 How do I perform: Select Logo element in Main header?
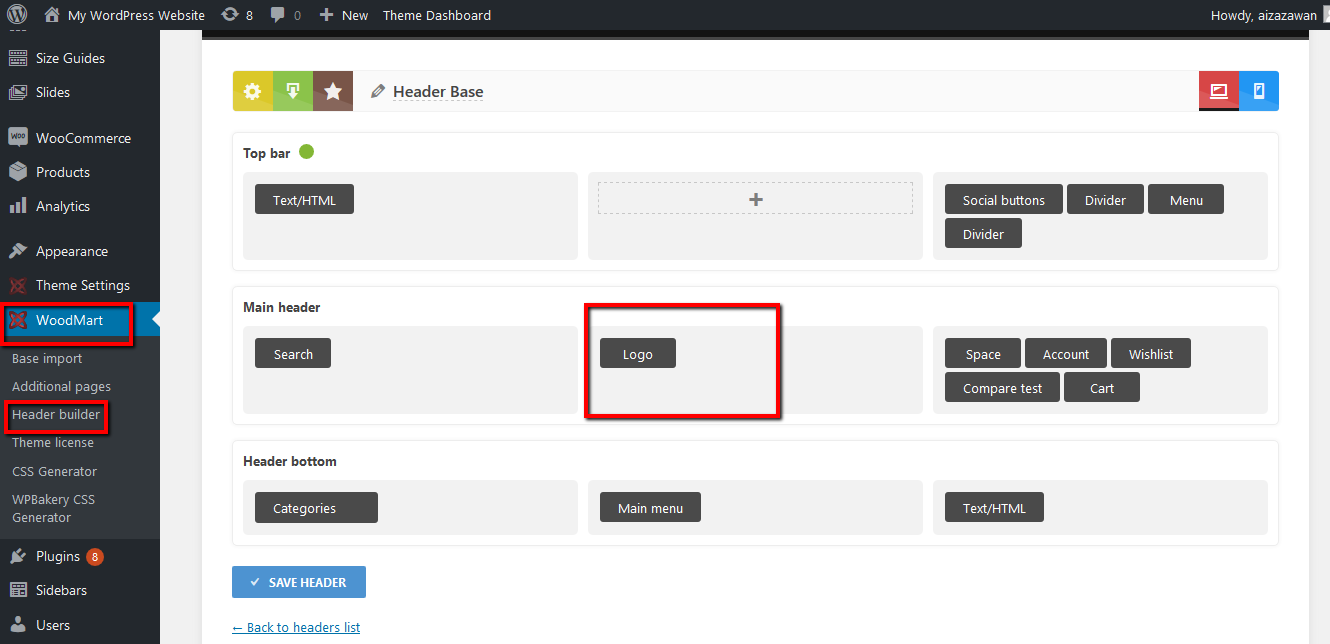638,354
